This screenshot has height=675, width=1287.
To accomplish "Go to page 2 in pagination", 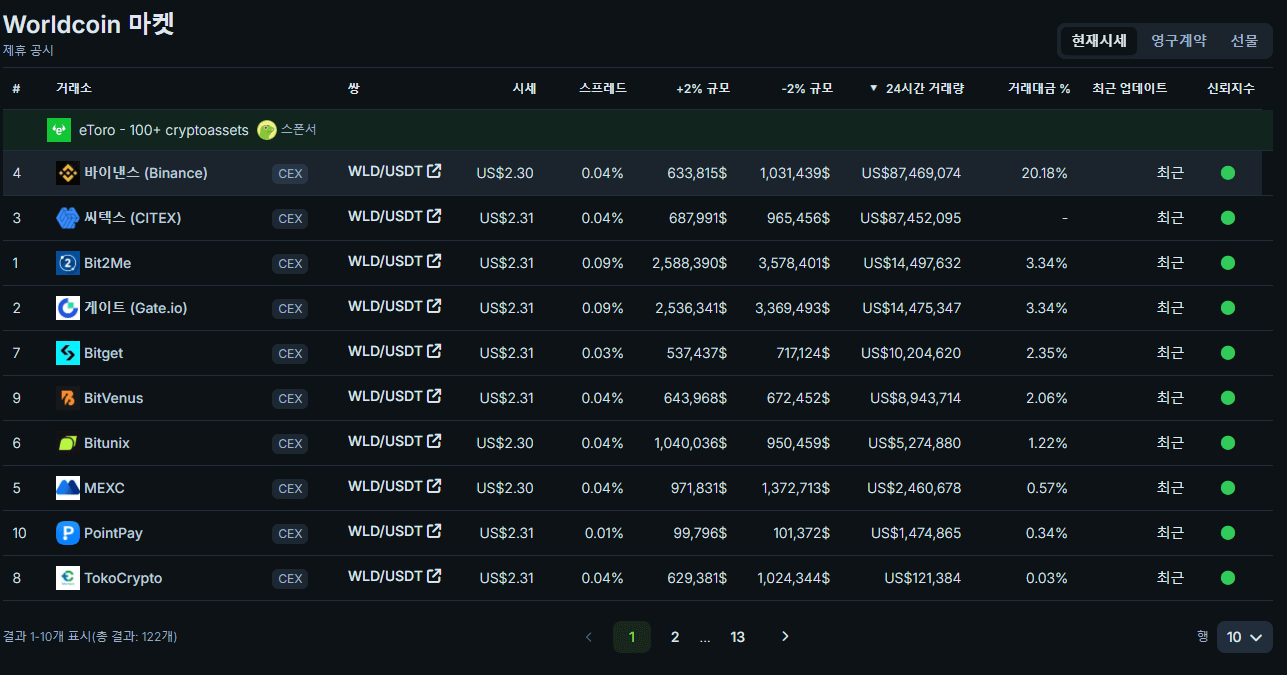I will (x=675, y=637).
